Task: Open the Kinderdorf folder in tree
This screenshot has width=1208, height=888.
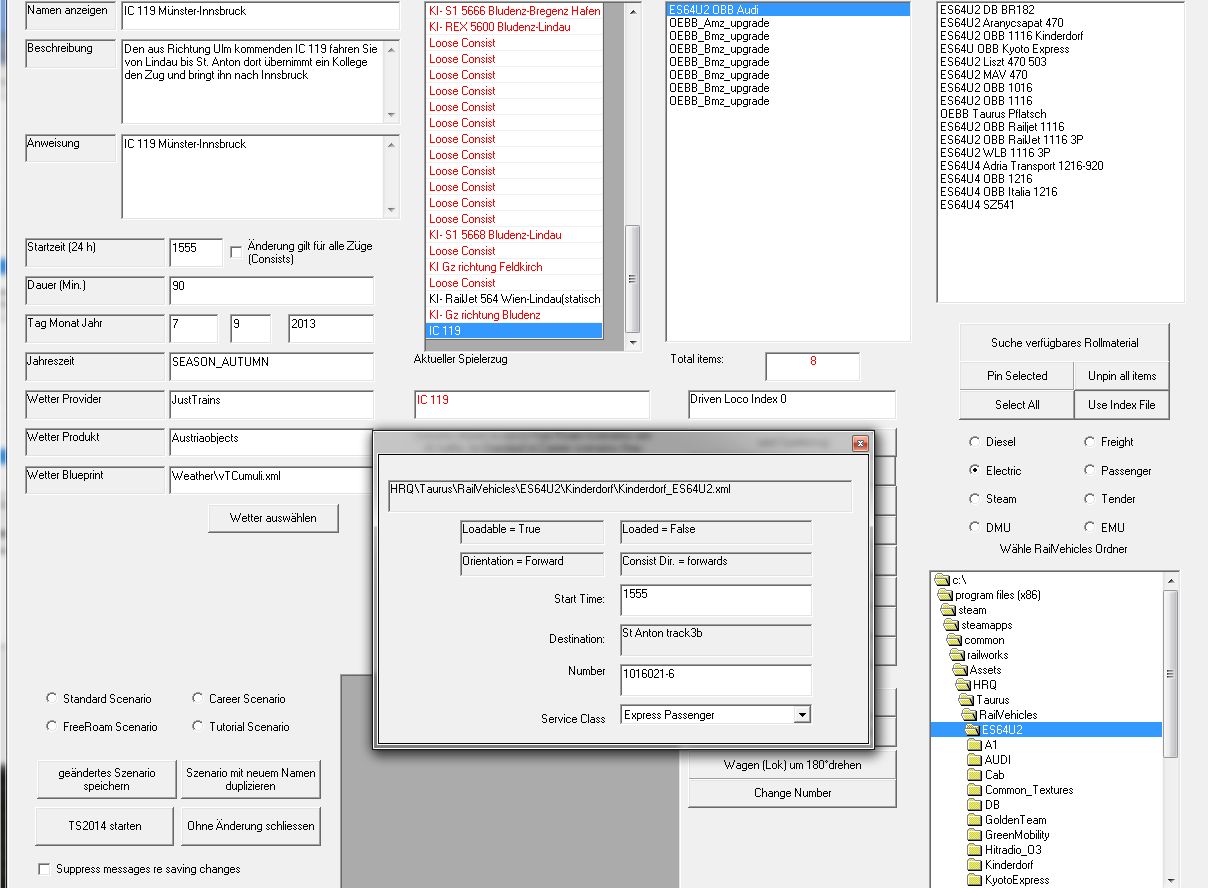Action: point(1009,865)
